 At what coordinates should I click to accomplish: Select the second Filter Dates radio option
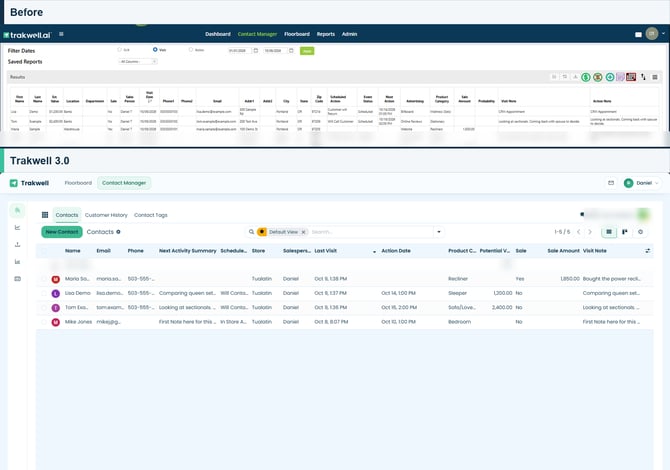(155, 50)
